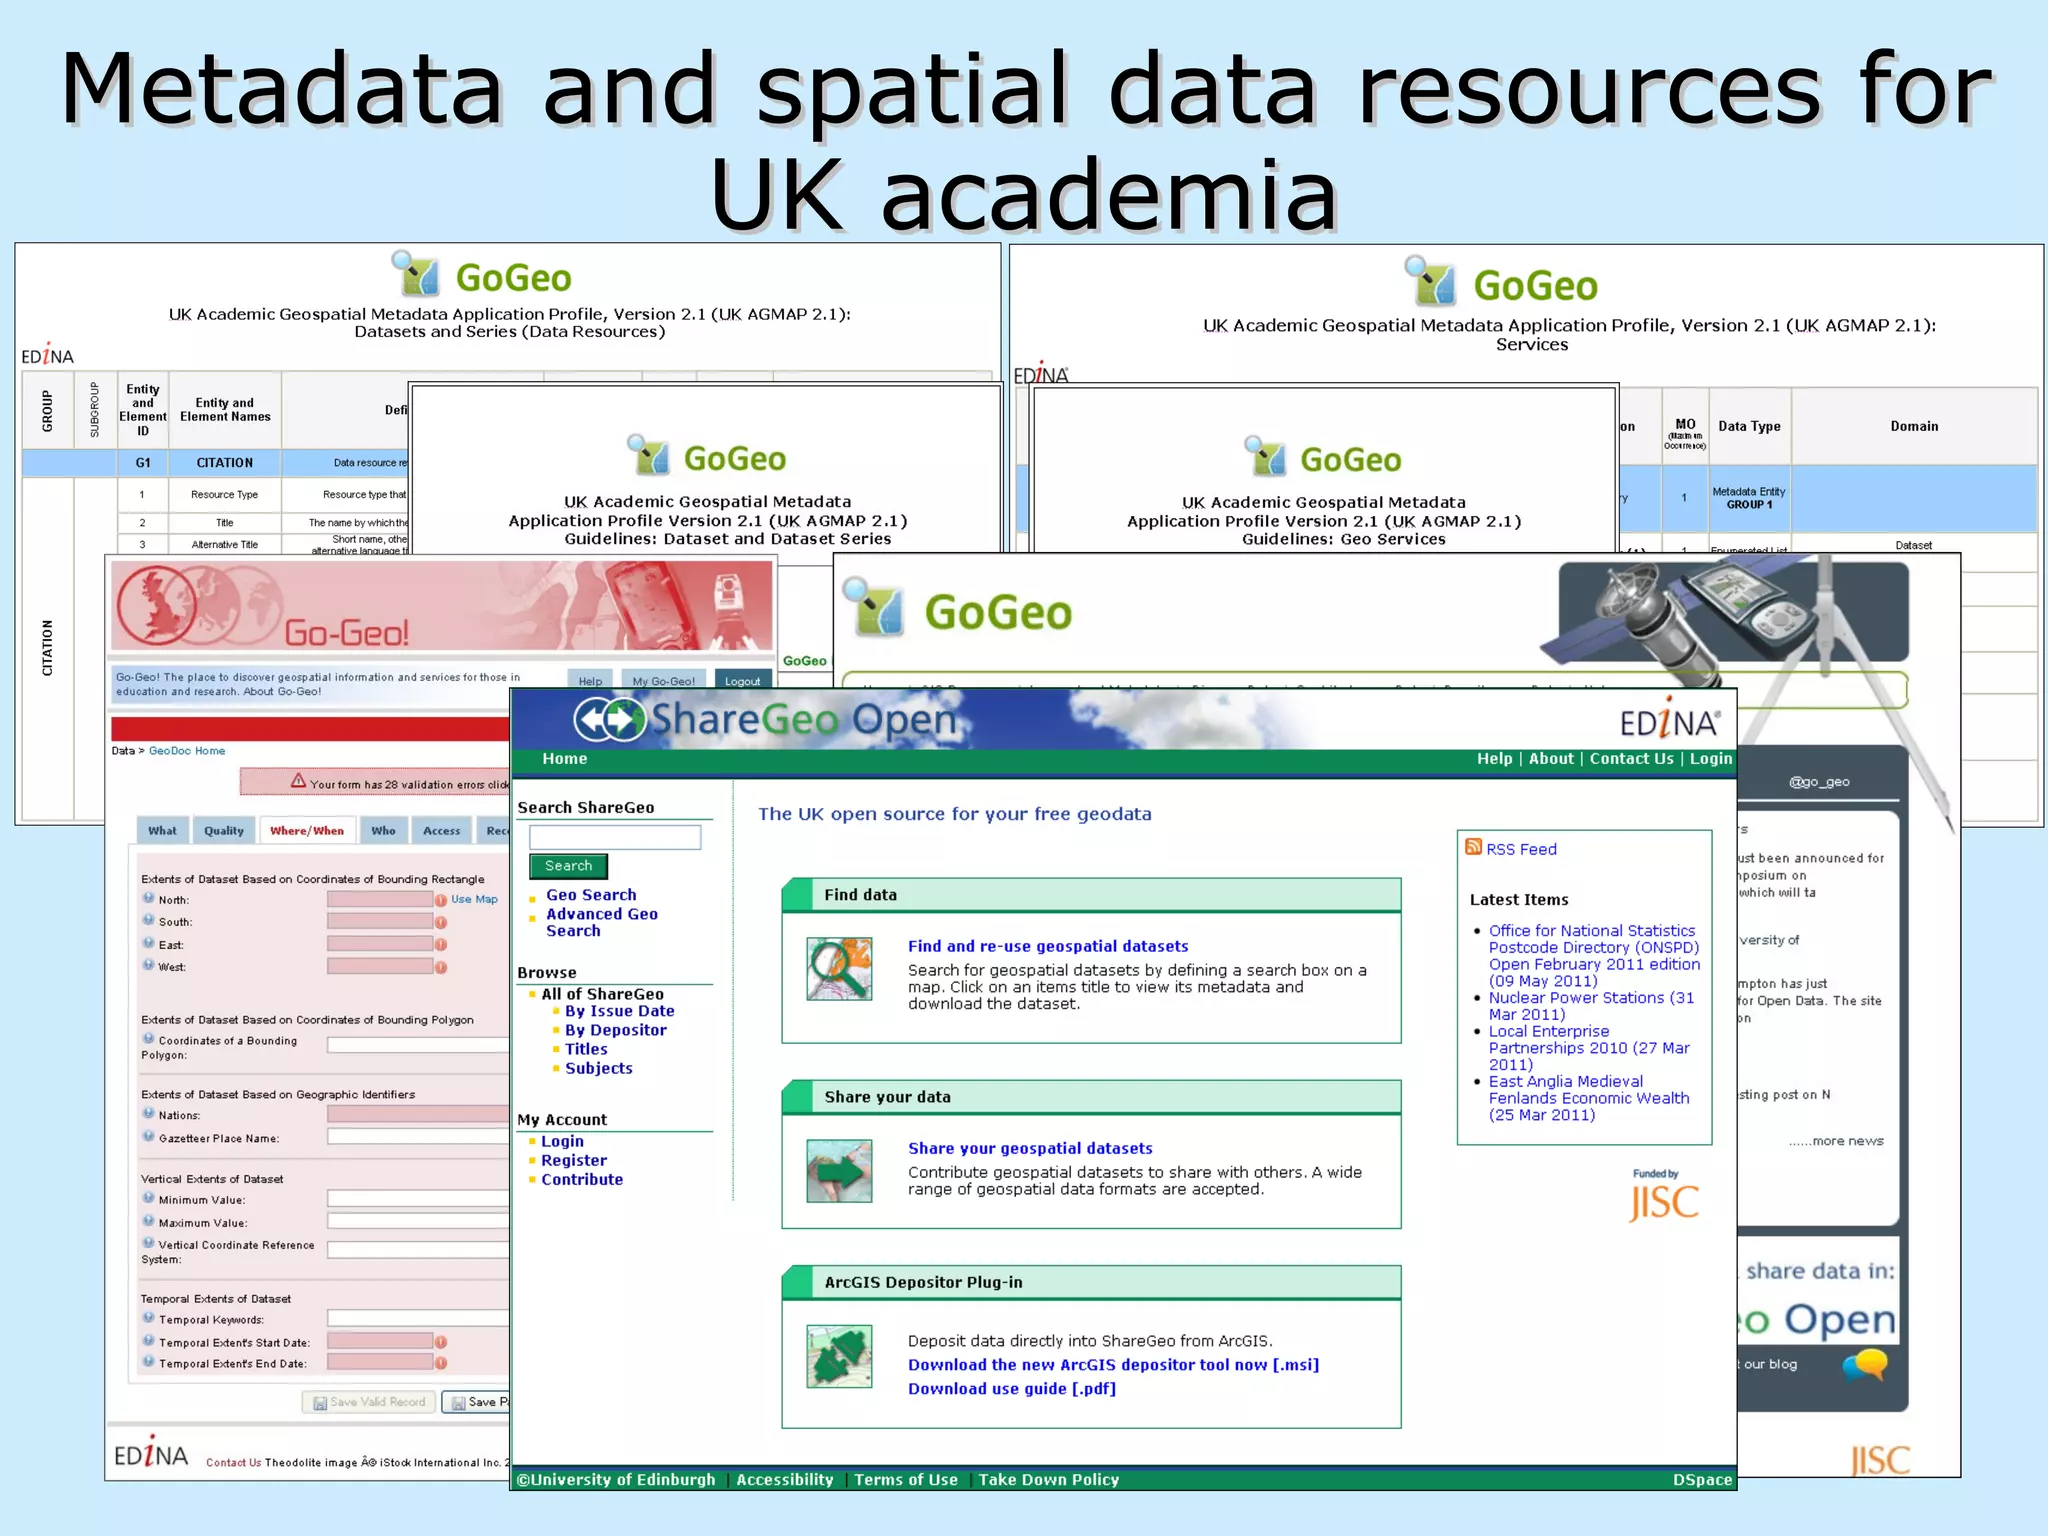Click the Share your data arrow thumbnail
This screenshot has height=1536, width=2048.
click(x=839, y=1171)
